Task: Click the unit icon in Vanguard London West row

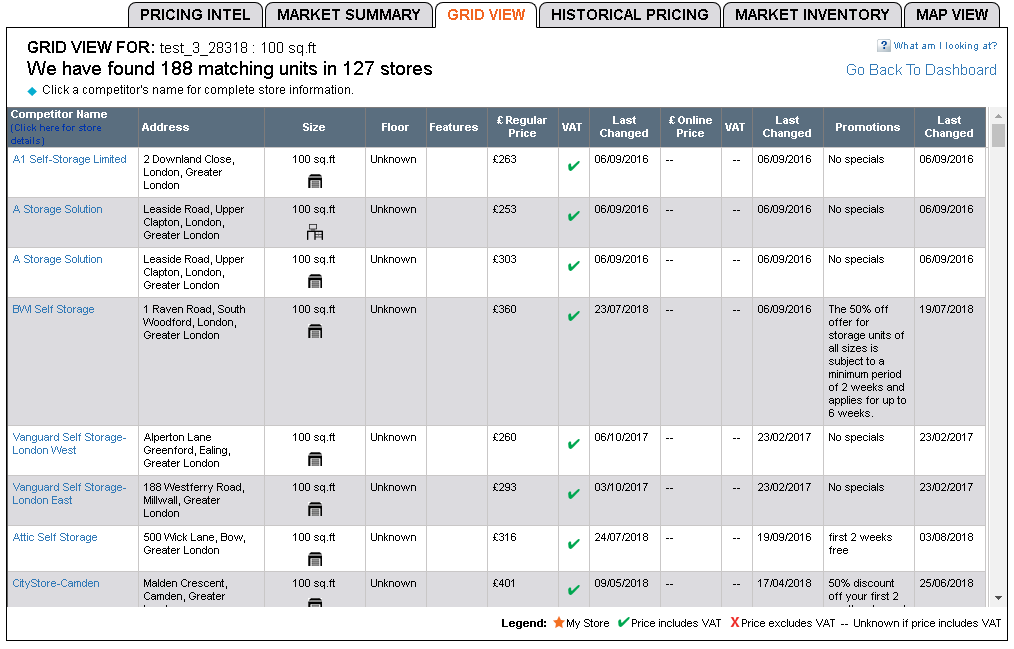Action: (315, 460)
